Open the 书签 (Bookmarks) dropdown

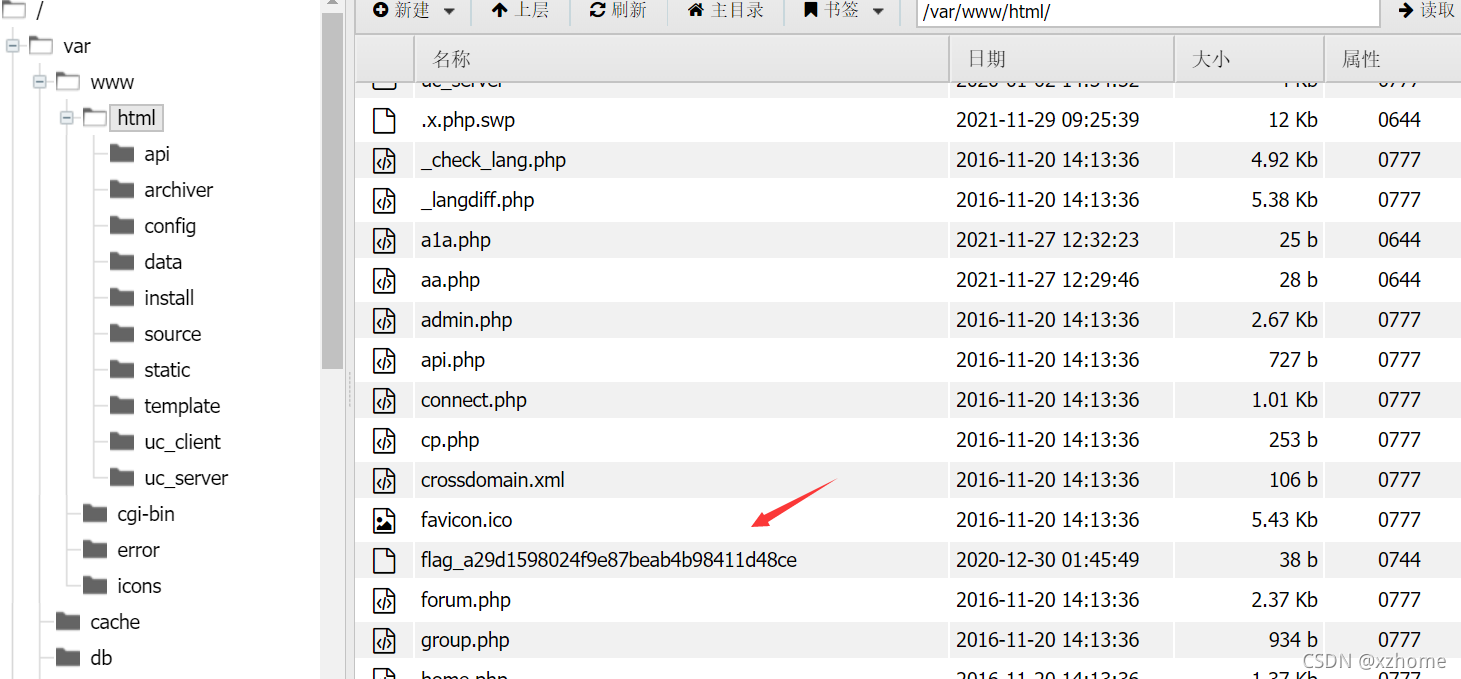844,11
